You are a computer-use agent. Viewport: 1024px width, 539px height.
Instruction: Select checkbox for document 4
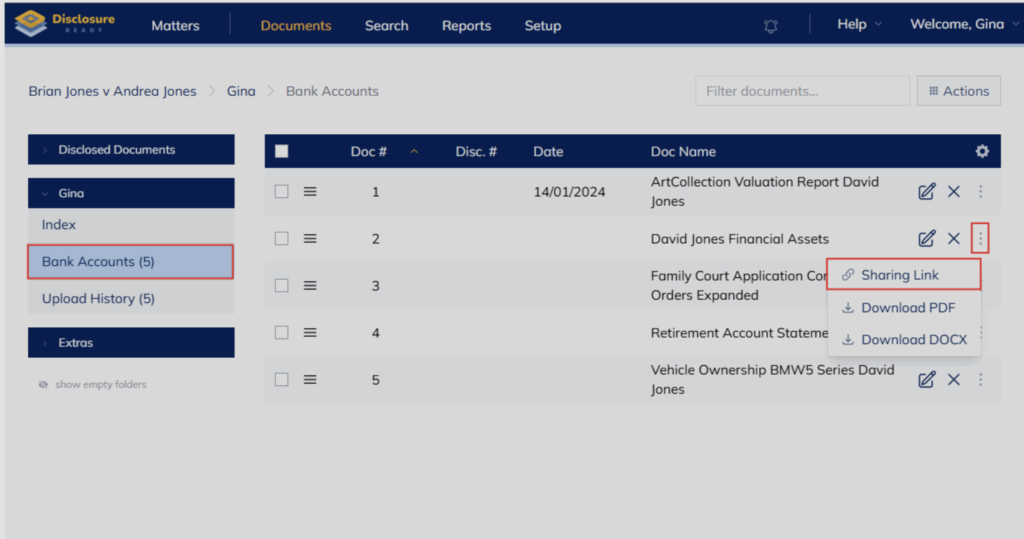[x=282, y=332]
